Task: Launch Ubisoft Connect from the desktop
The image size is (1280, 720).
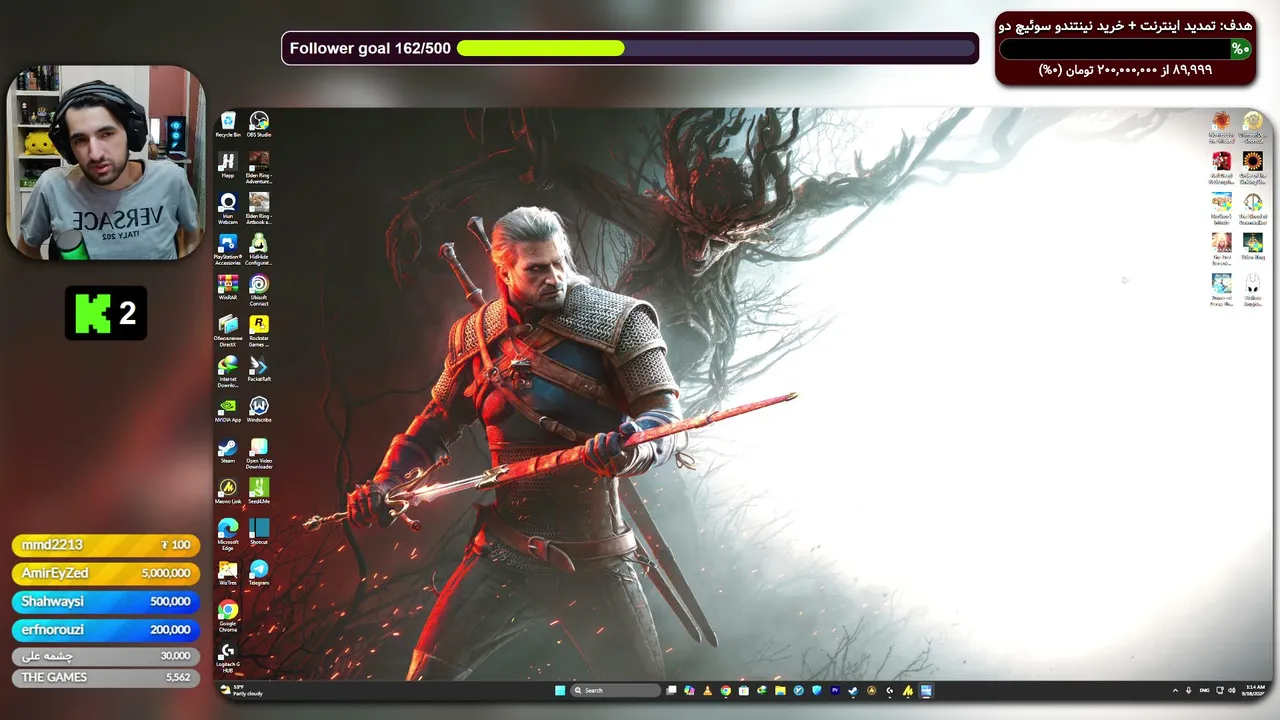Action: point(259,290)
